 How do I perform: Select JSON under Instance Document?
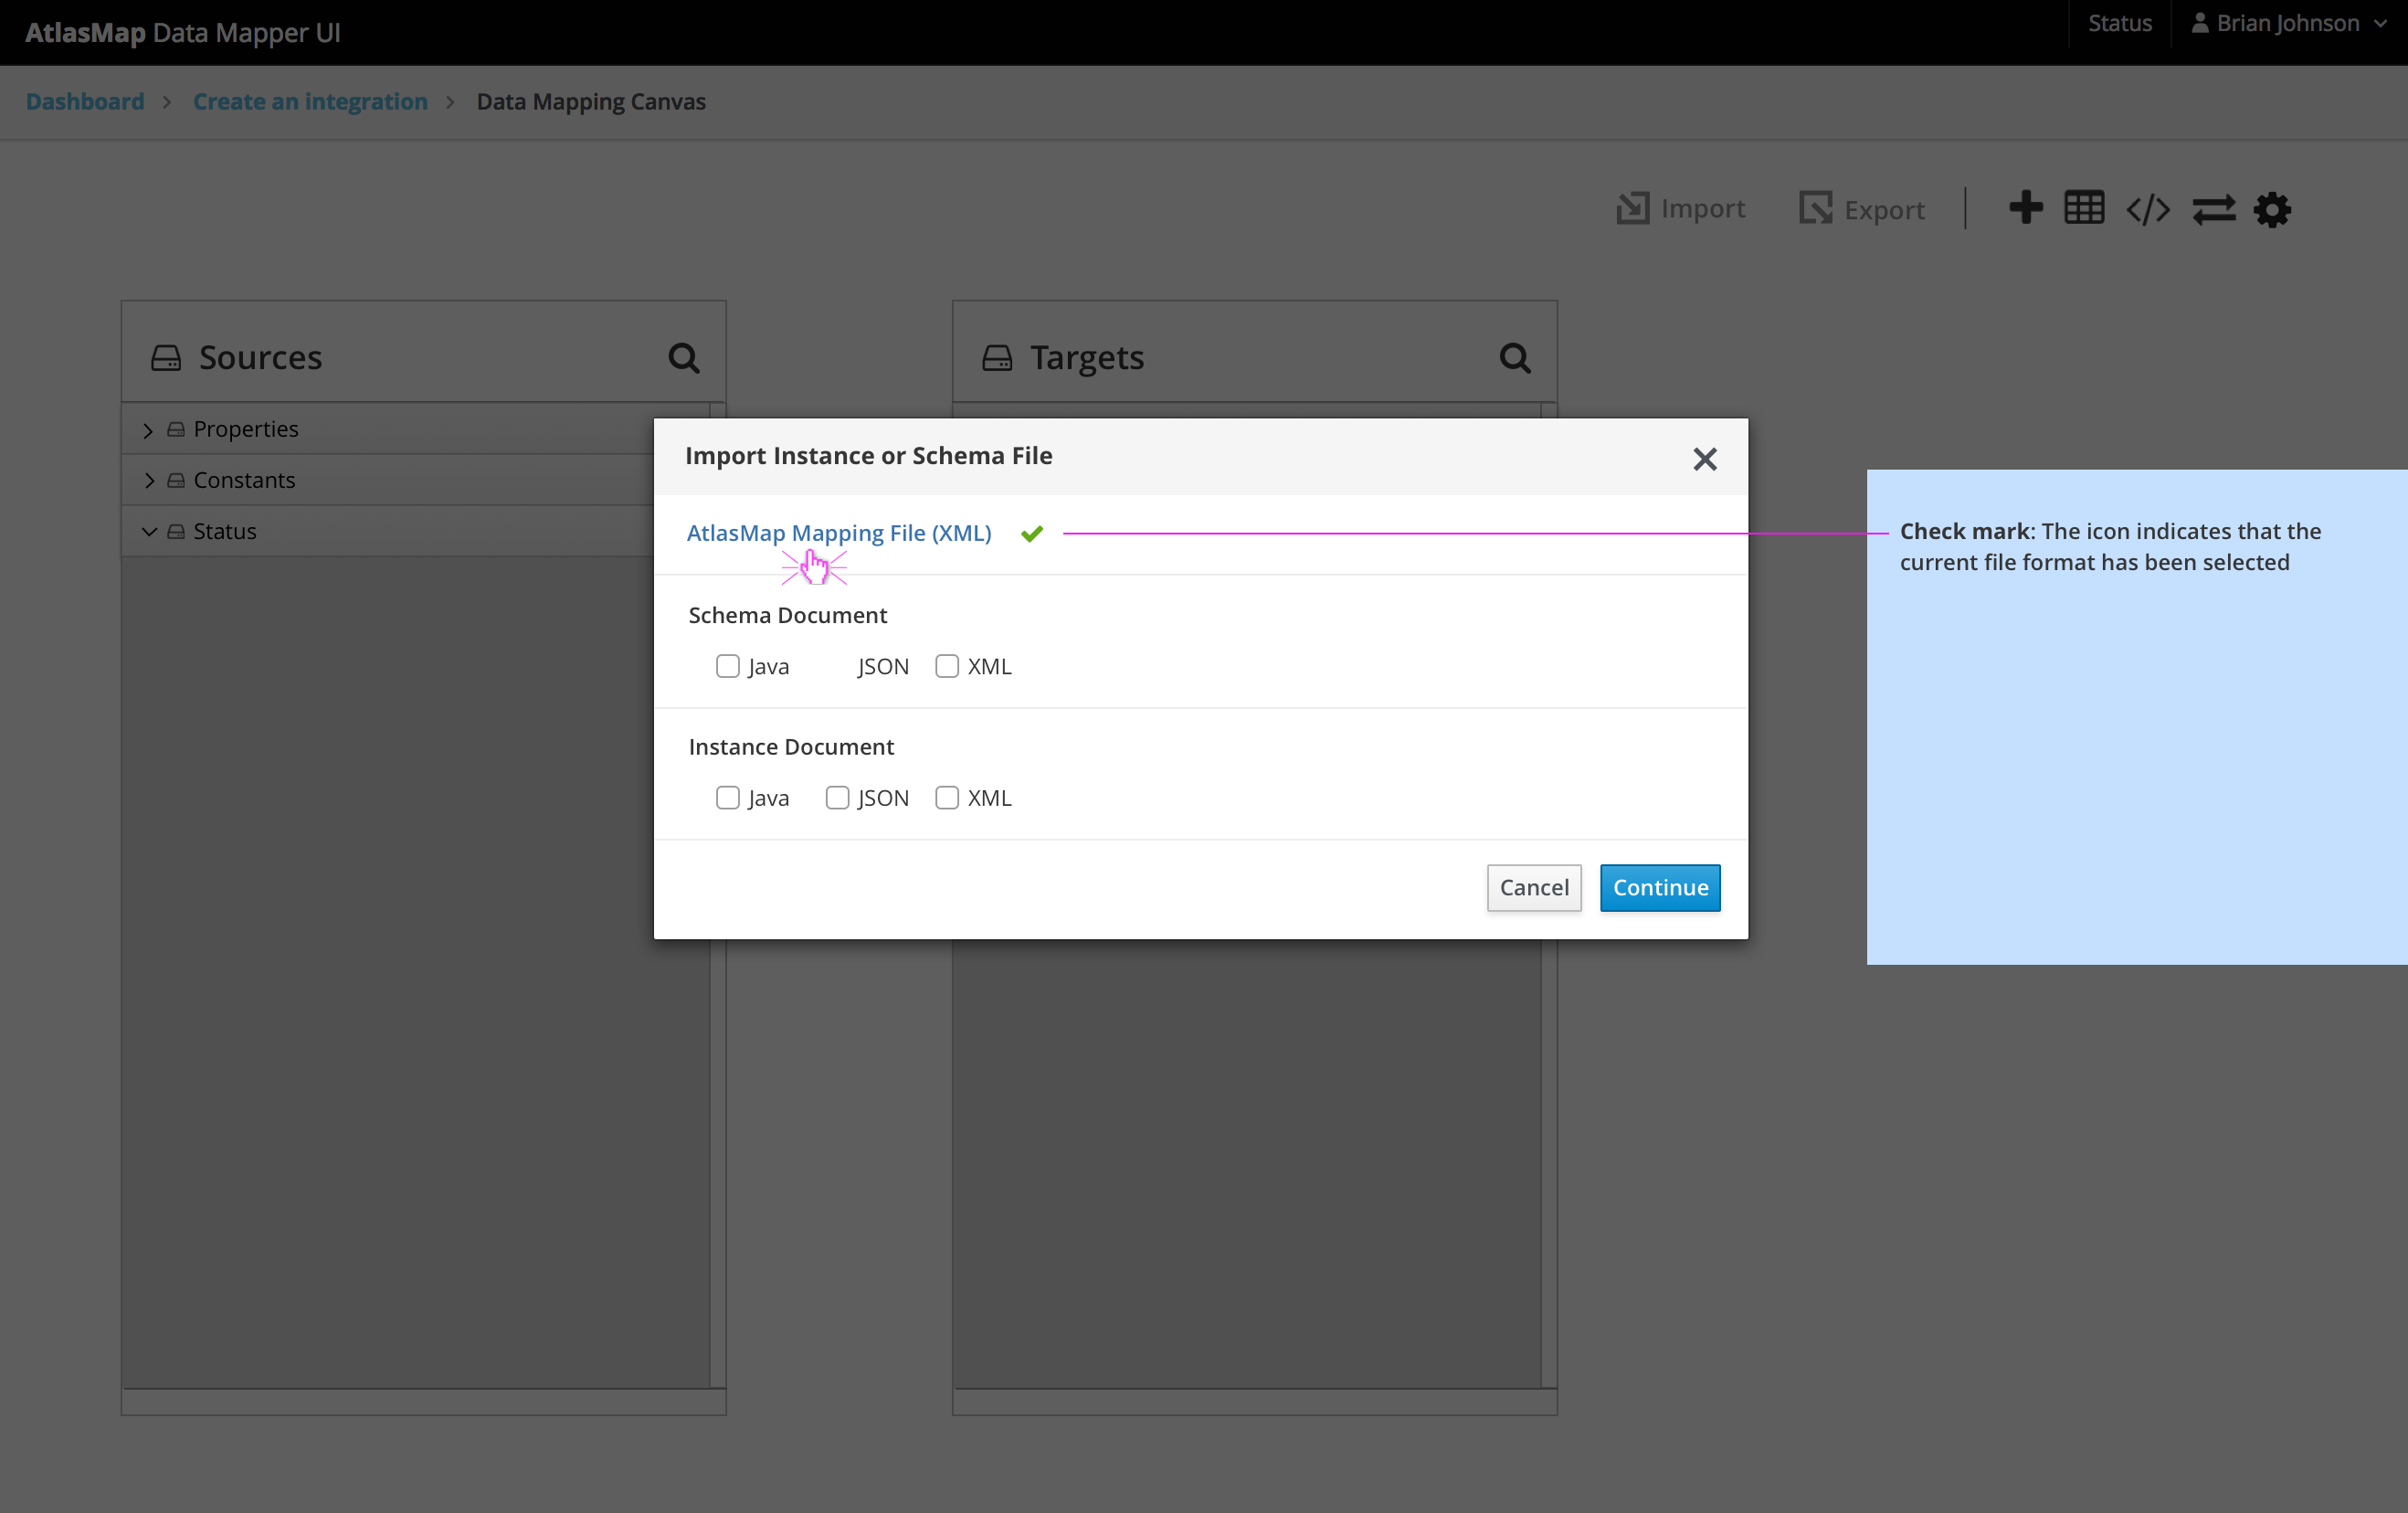837,798
